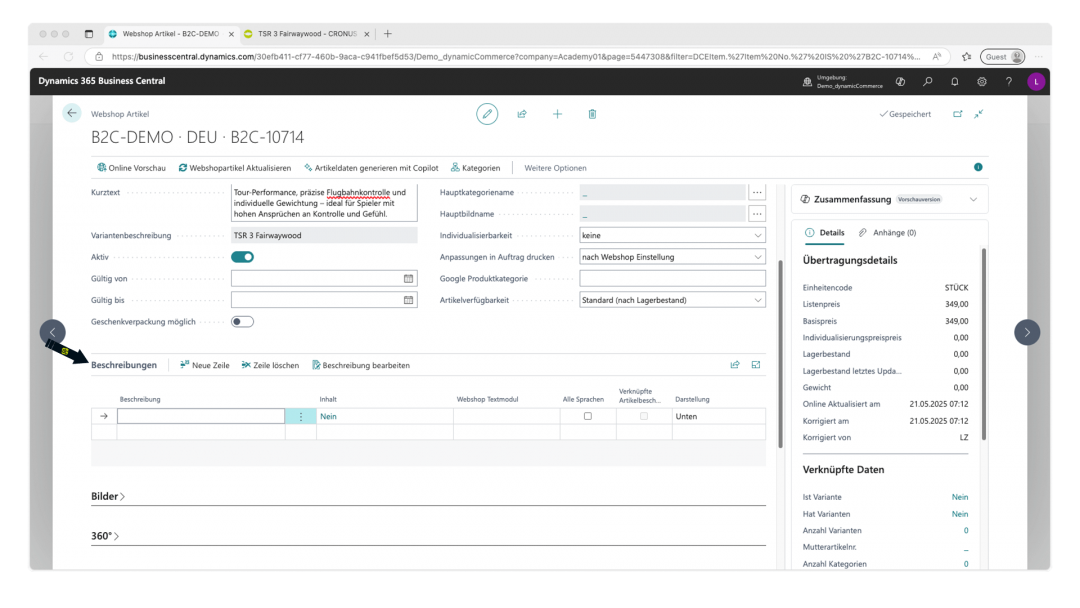1080x608 pixels.
Task: Click the Verknüpfte Artikelbeschreibung checkbox
Action: pos(644,416)
